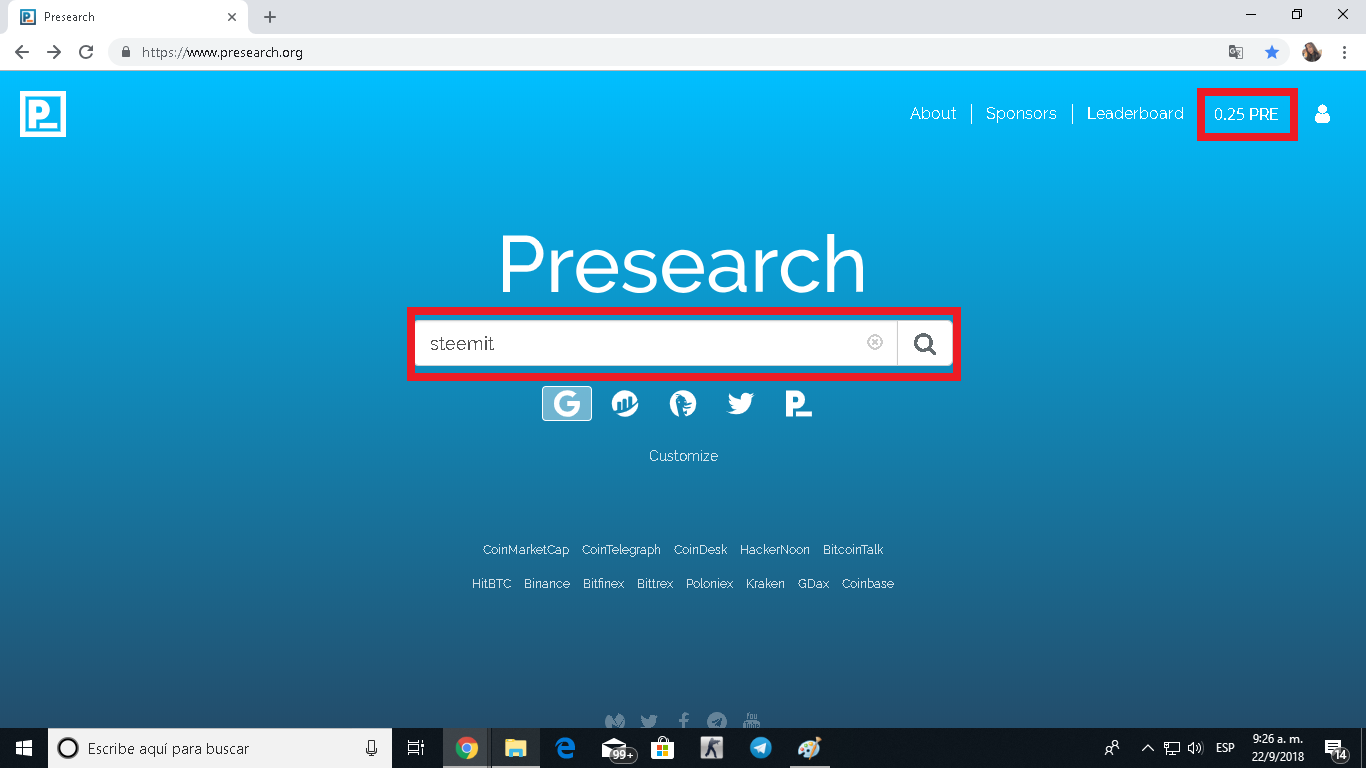
Task: Open the CoinTelegraph link
Action: (x=621, y=550)
